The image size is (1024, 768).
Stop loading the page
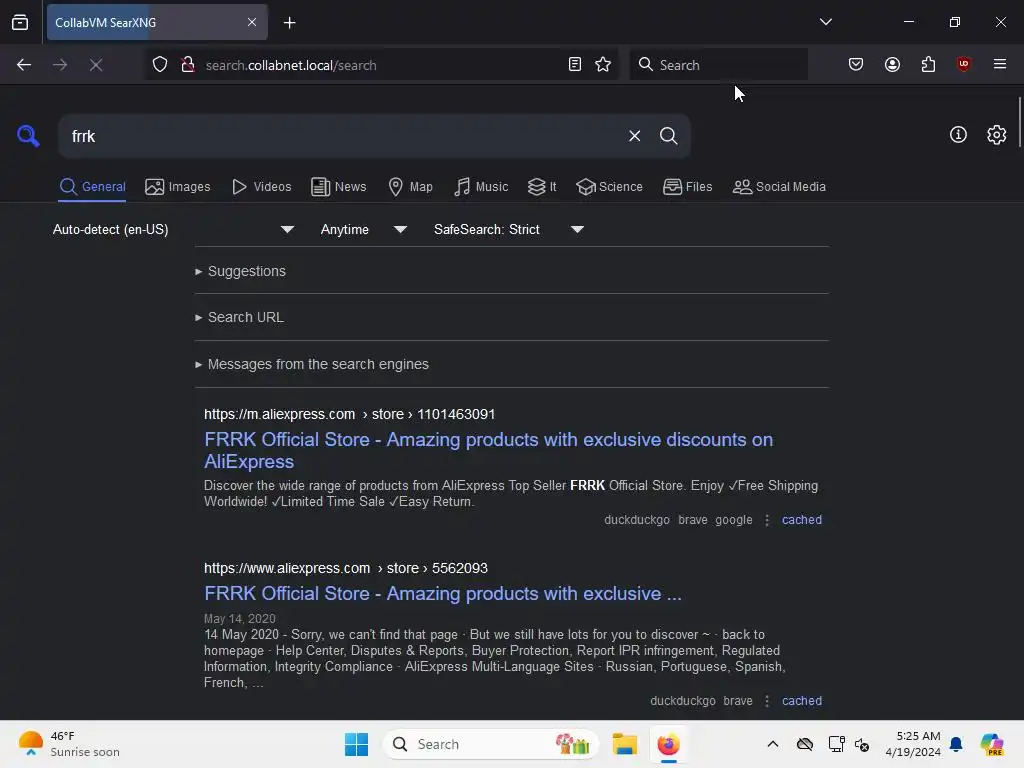(x=96, y=65)
